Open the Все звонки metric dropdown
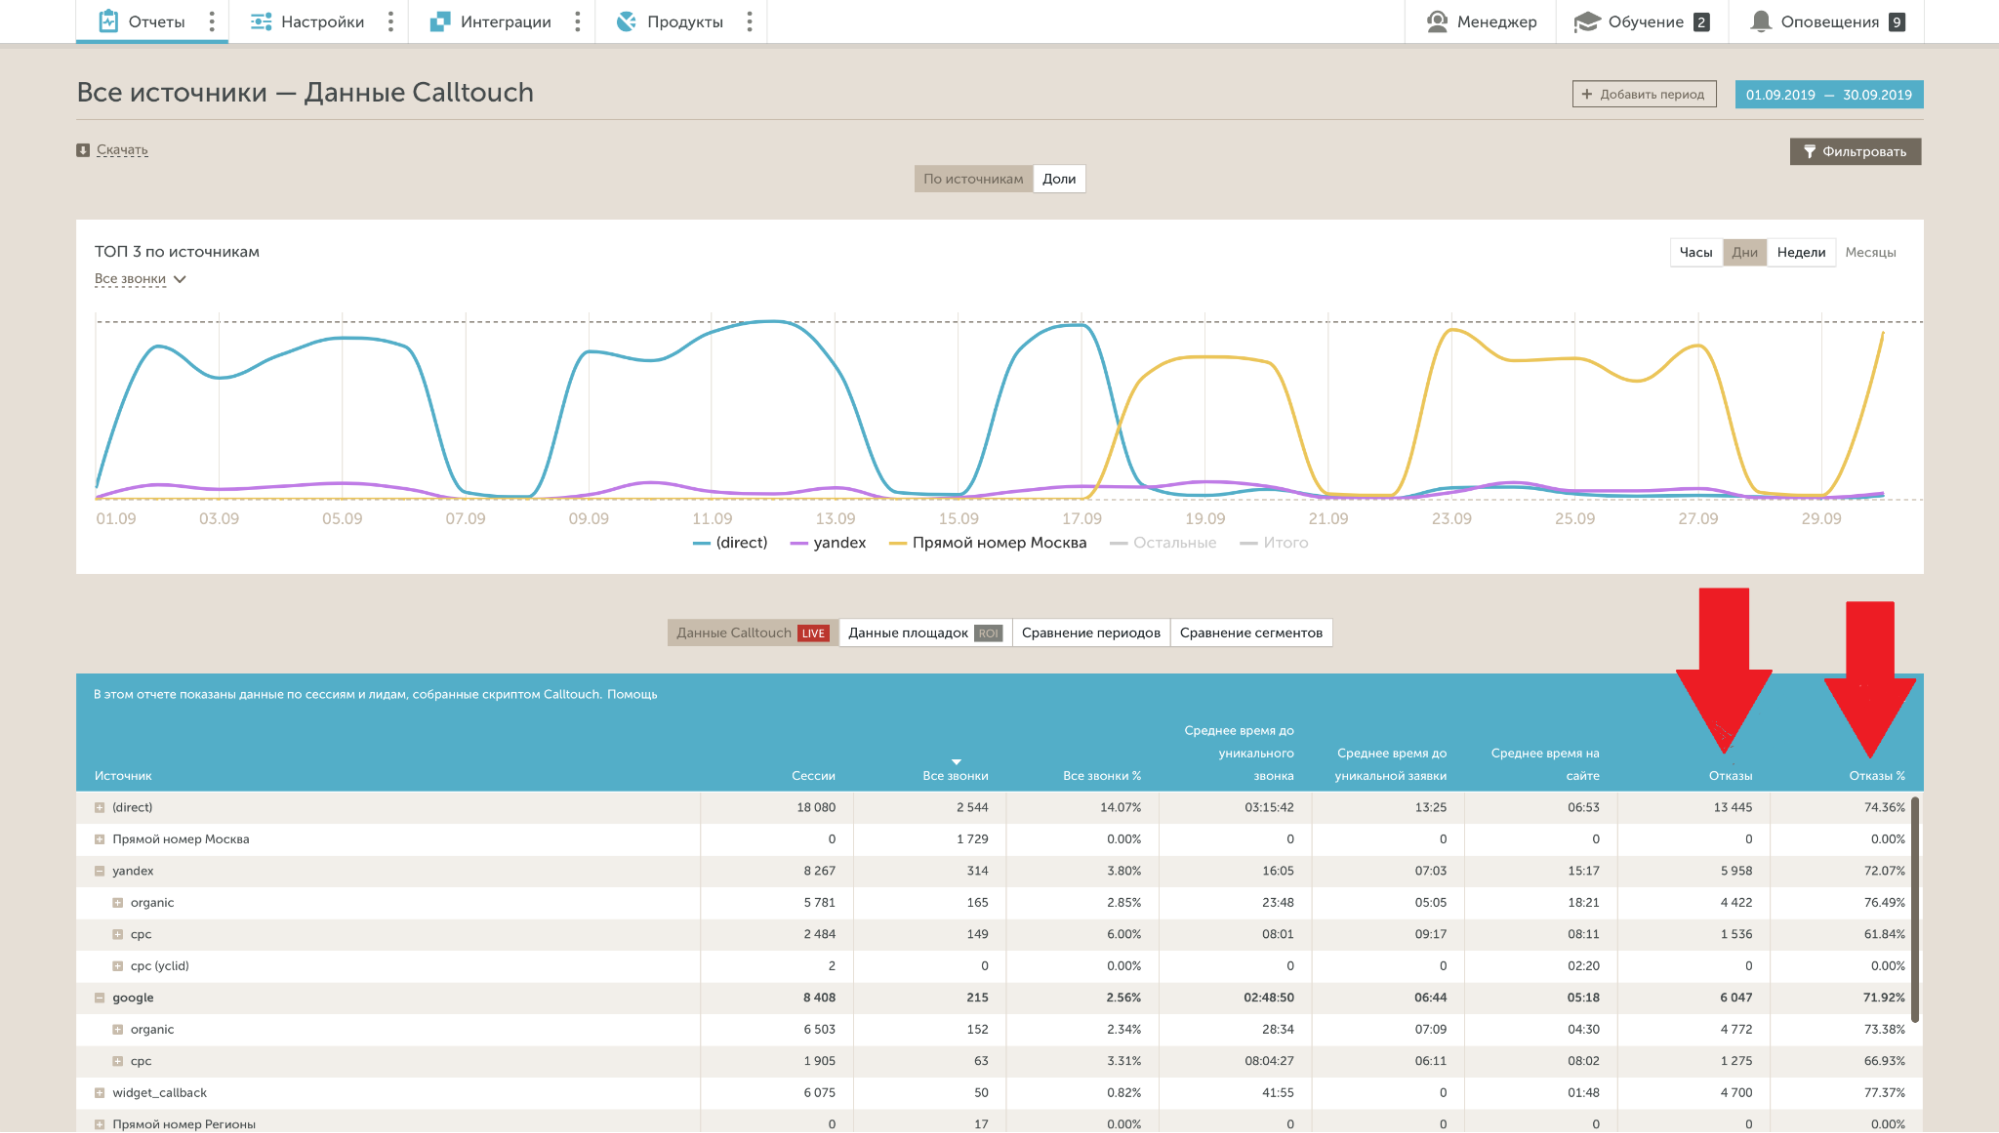Viewport: 1999px width, 1133px height. 140,279
